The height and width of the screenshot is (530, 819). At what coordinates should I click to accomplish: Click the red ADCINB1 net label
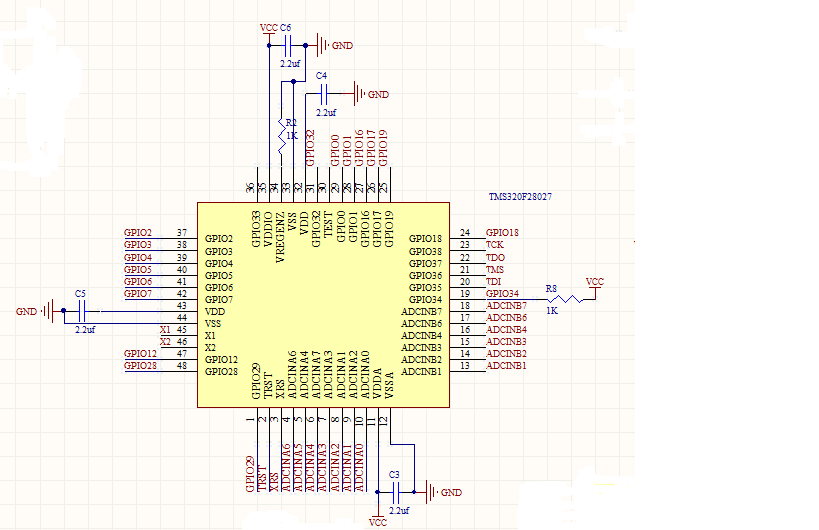tap(506, 366)
